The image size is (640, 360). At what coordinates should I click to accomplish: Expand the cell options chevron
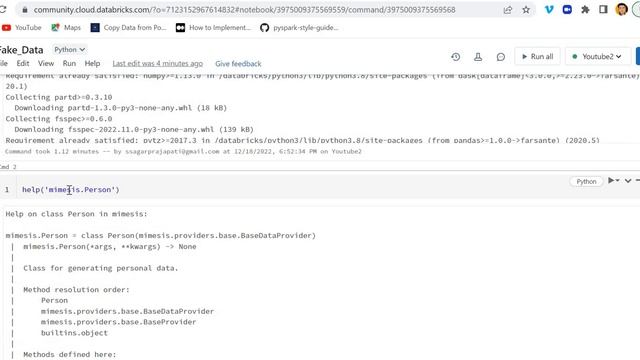tap(628, 181)
